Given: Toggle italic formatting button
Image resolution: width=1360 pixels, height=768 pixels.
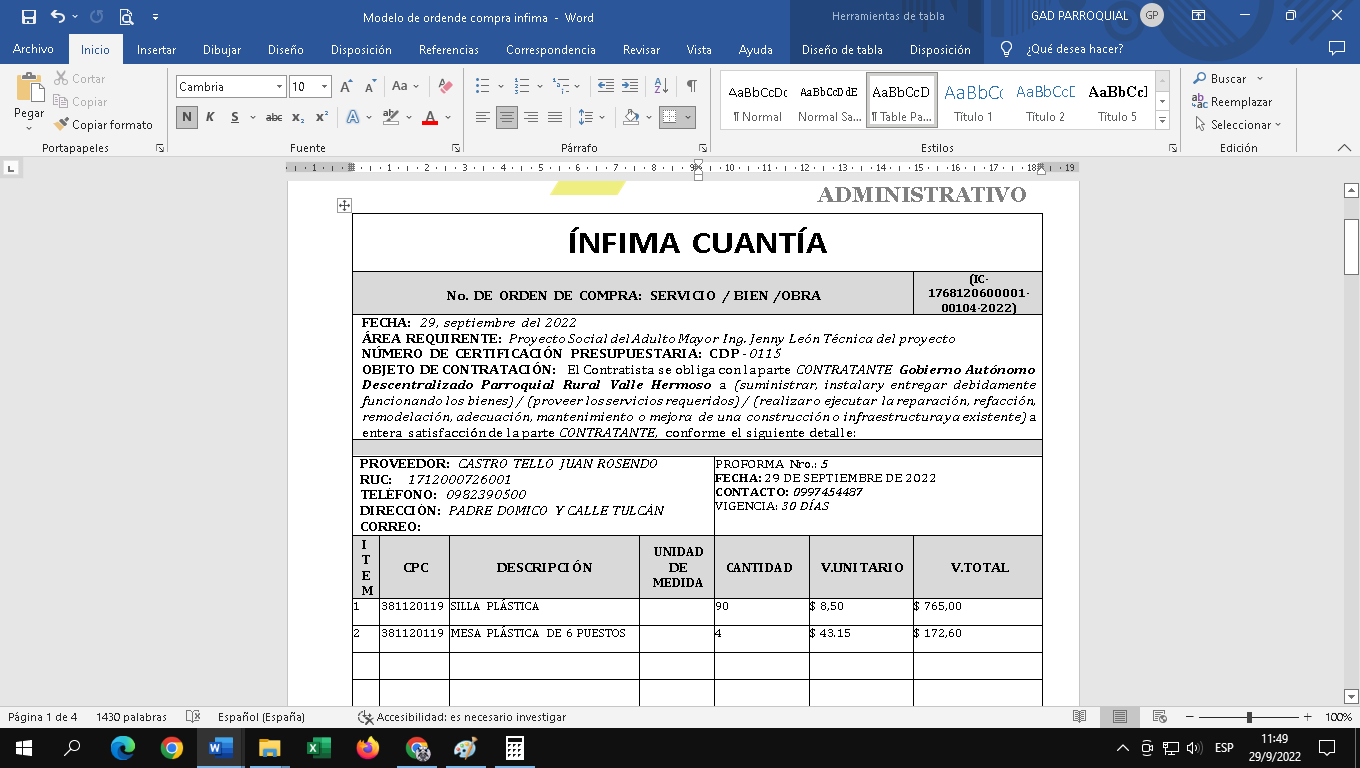Looking at the screenshot, I should pyautogui.click(x=210, y=117).
